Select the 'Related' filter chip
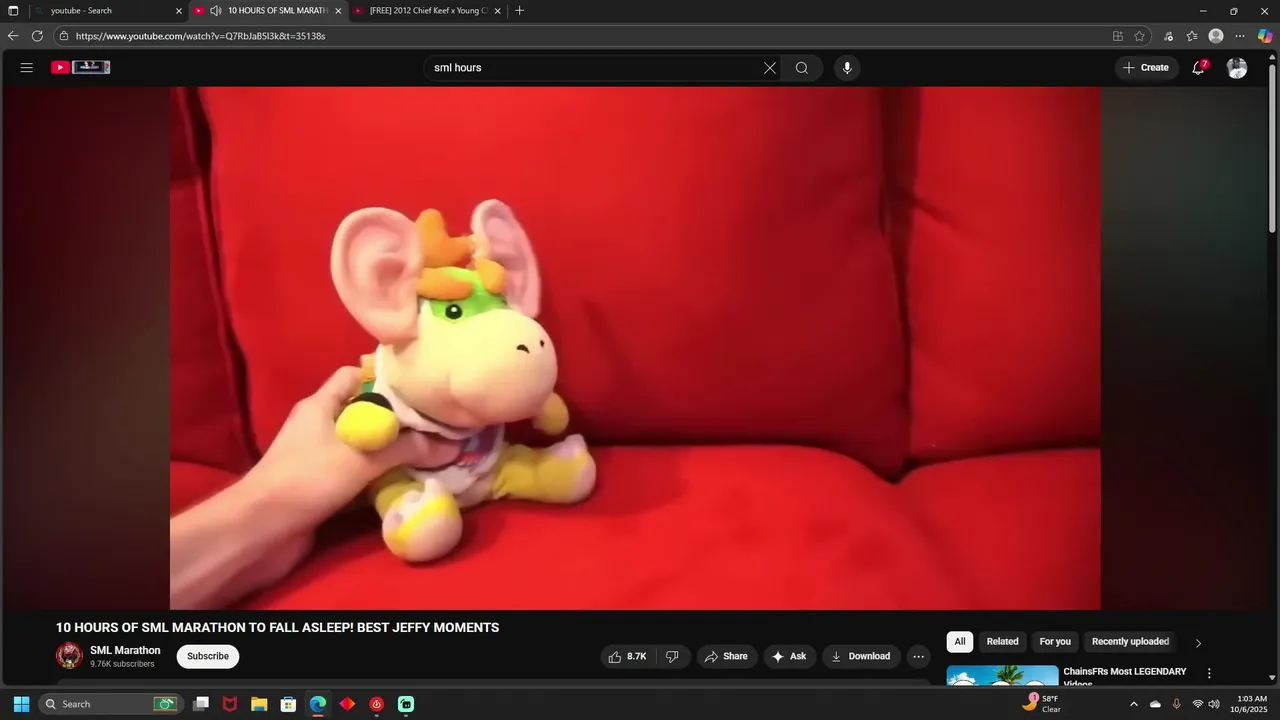1280x720 pixels. (1002, 642)
